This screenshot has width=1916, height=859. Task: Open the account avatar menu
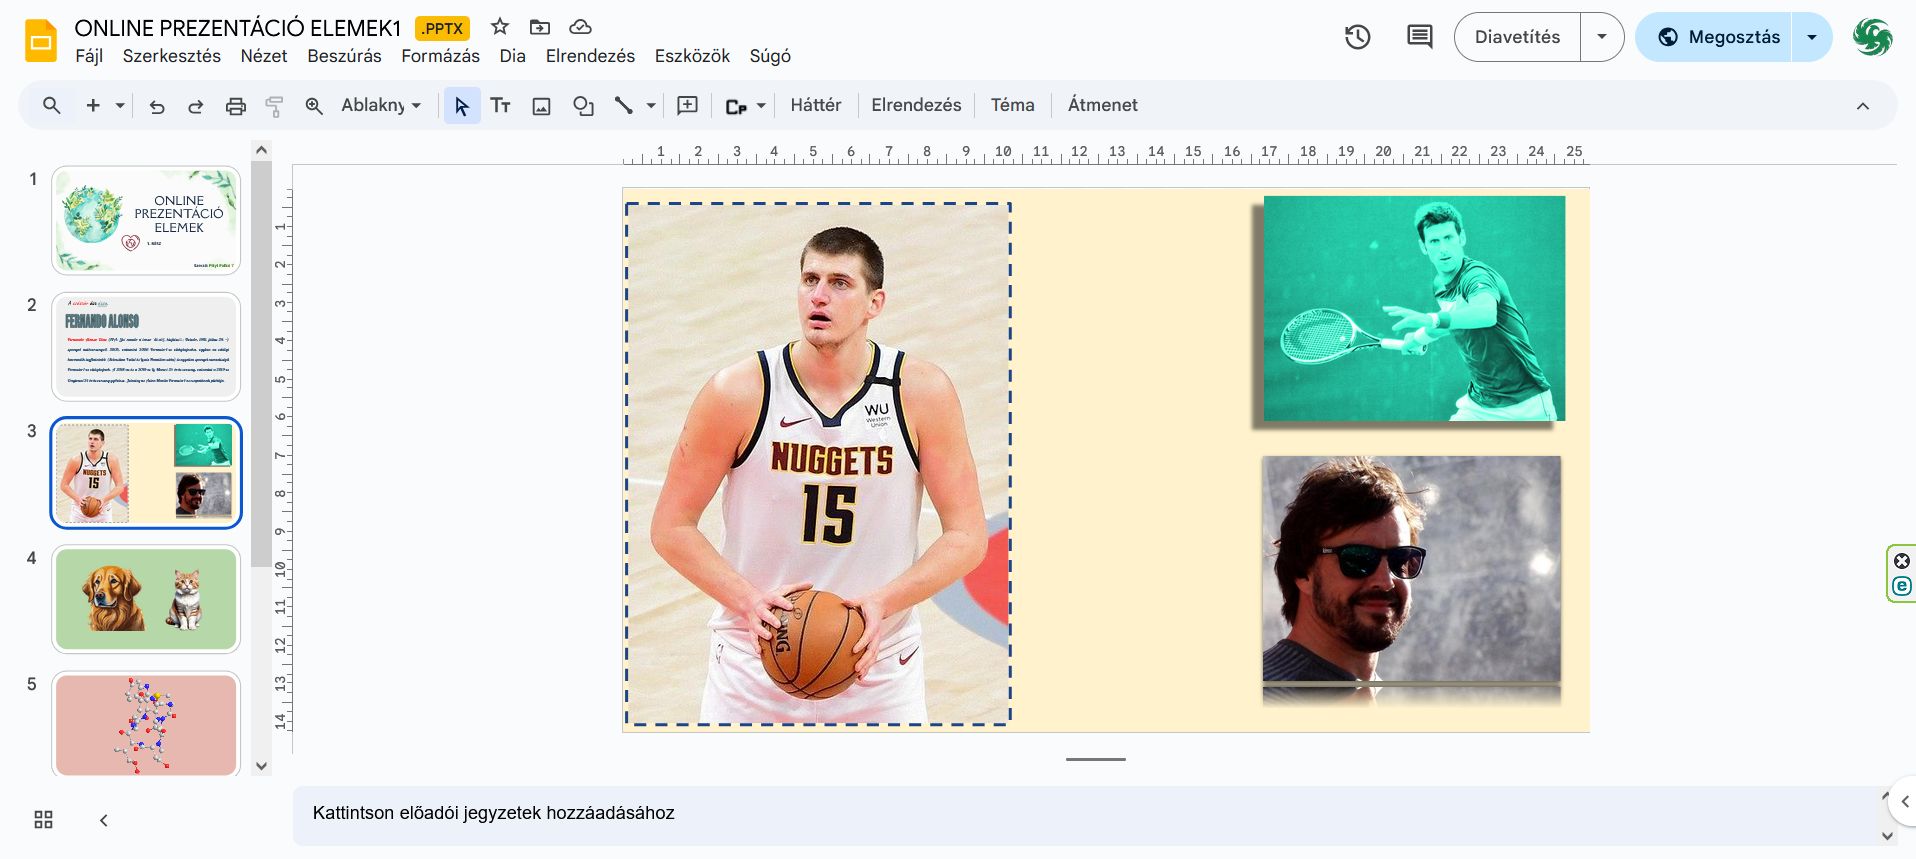1872,37
